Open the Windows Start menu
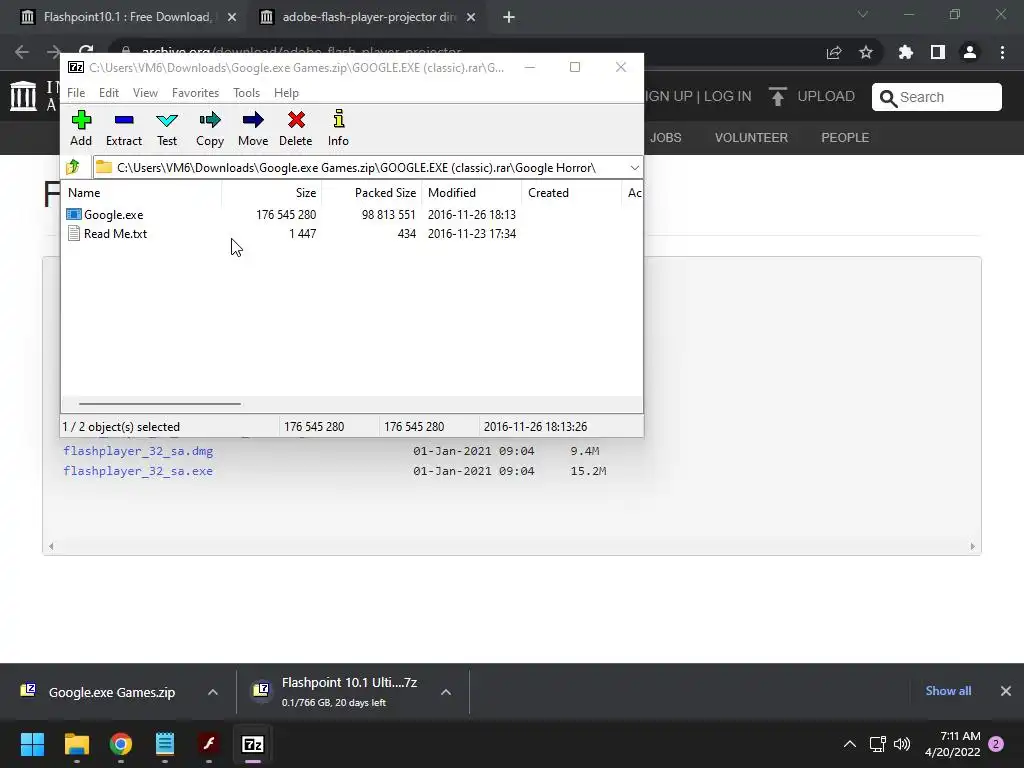1024x768 pixels. (x=32, y=744)
